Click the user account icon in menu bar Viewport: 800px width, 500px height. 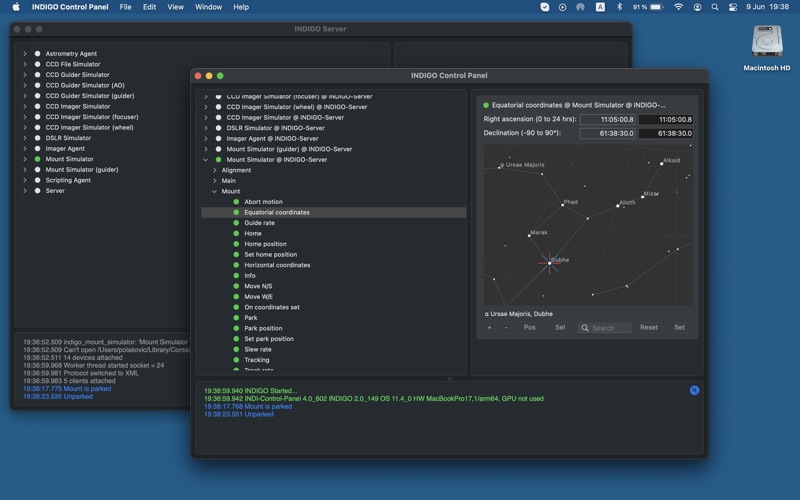(x=697, y=7)
